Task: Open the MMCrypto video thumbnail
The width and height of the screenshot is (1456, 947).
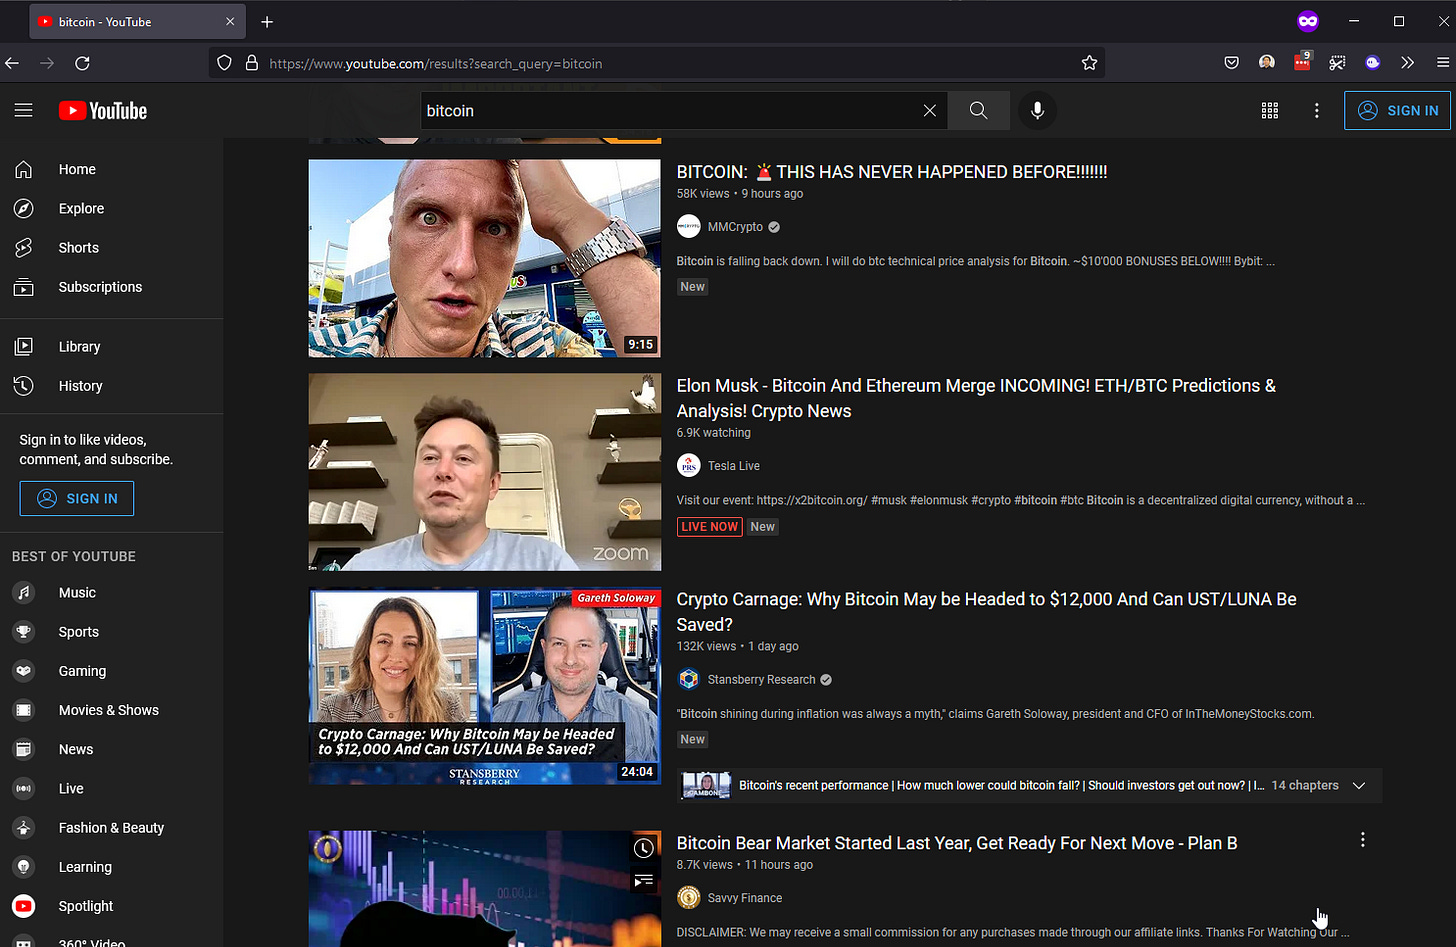Action: coord(485,258)
